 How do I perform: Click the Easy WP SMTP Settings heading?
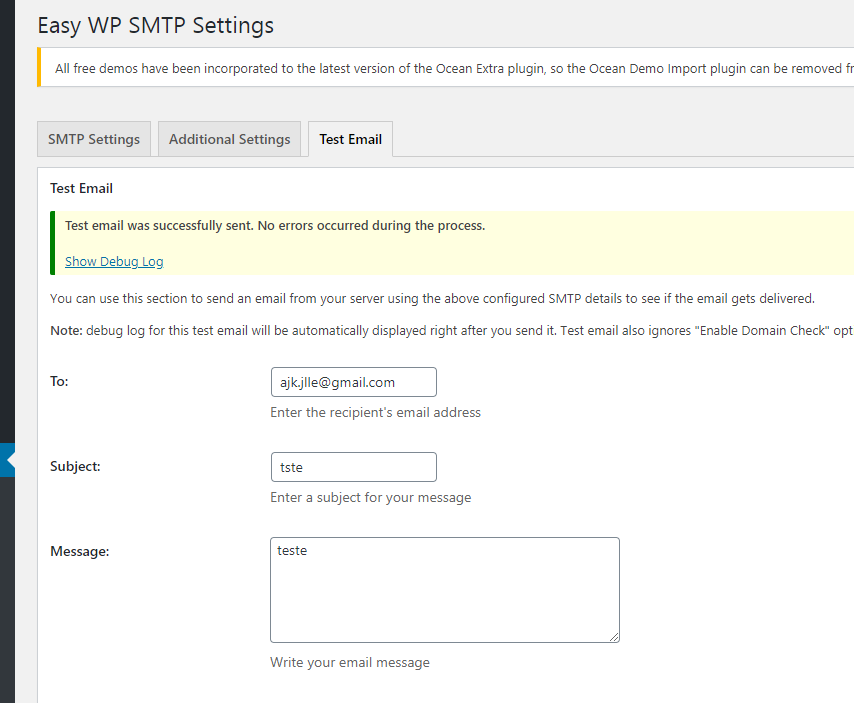point(156,26)
